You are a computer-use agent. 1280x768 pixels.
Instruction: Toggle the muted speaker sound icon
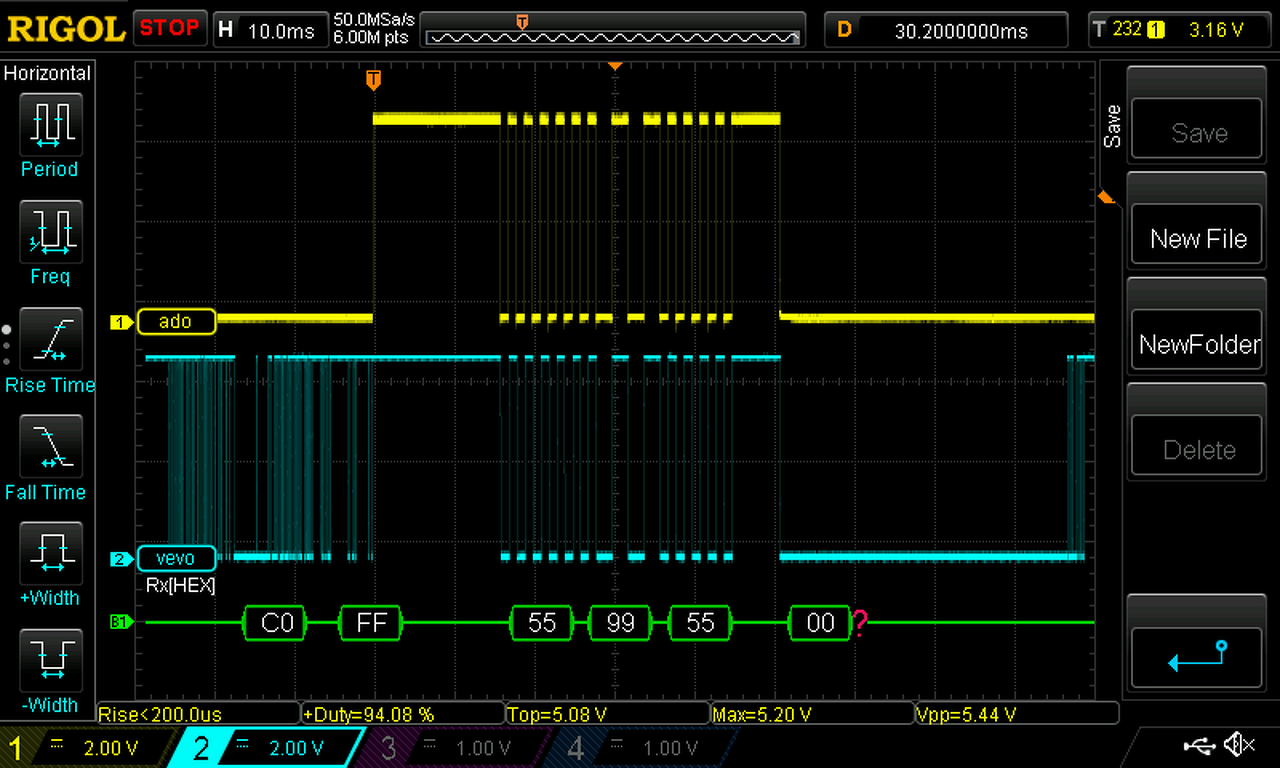pyautogui.click(x=1240, y=745)
